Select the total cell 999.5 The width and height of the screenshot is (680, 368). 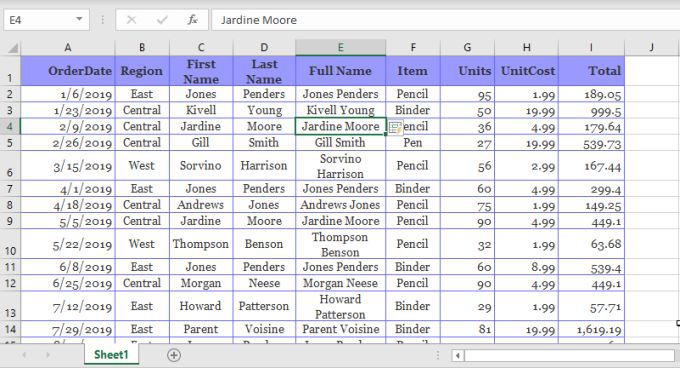pyautogui.click(x=592, y=111)
